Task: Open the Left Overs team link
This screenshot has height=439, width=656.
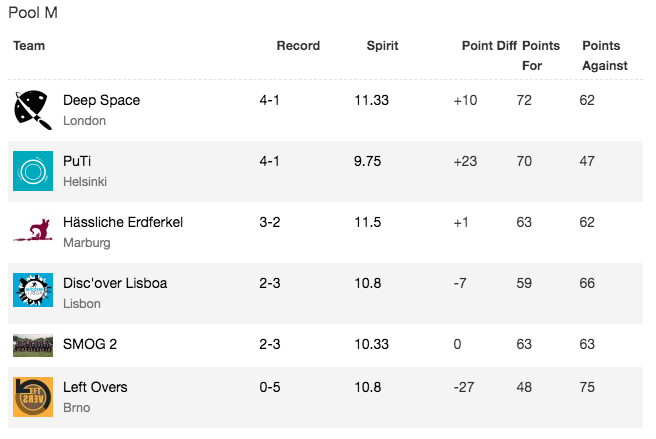Action: 95,387
